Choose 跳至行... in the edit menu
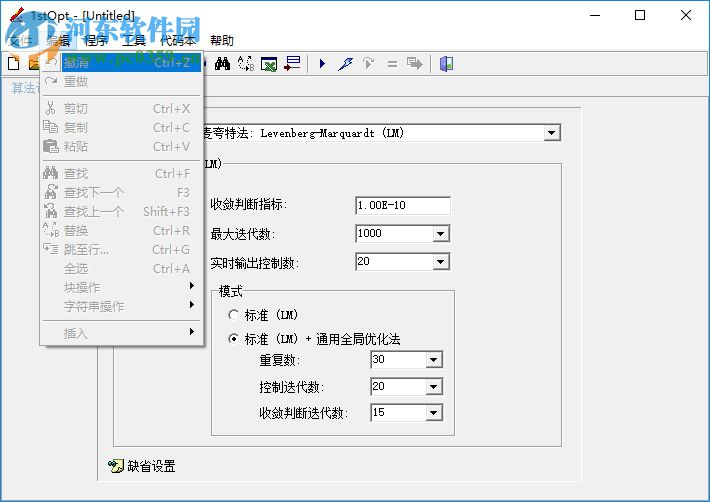 click(121, 249)
